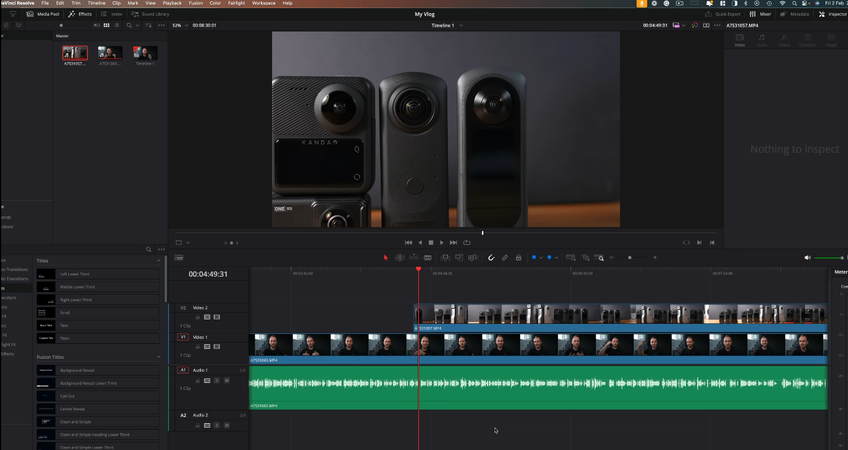Stop playback transport button
This screenshot has width=848, height=450.
click(x=431, y=243)
